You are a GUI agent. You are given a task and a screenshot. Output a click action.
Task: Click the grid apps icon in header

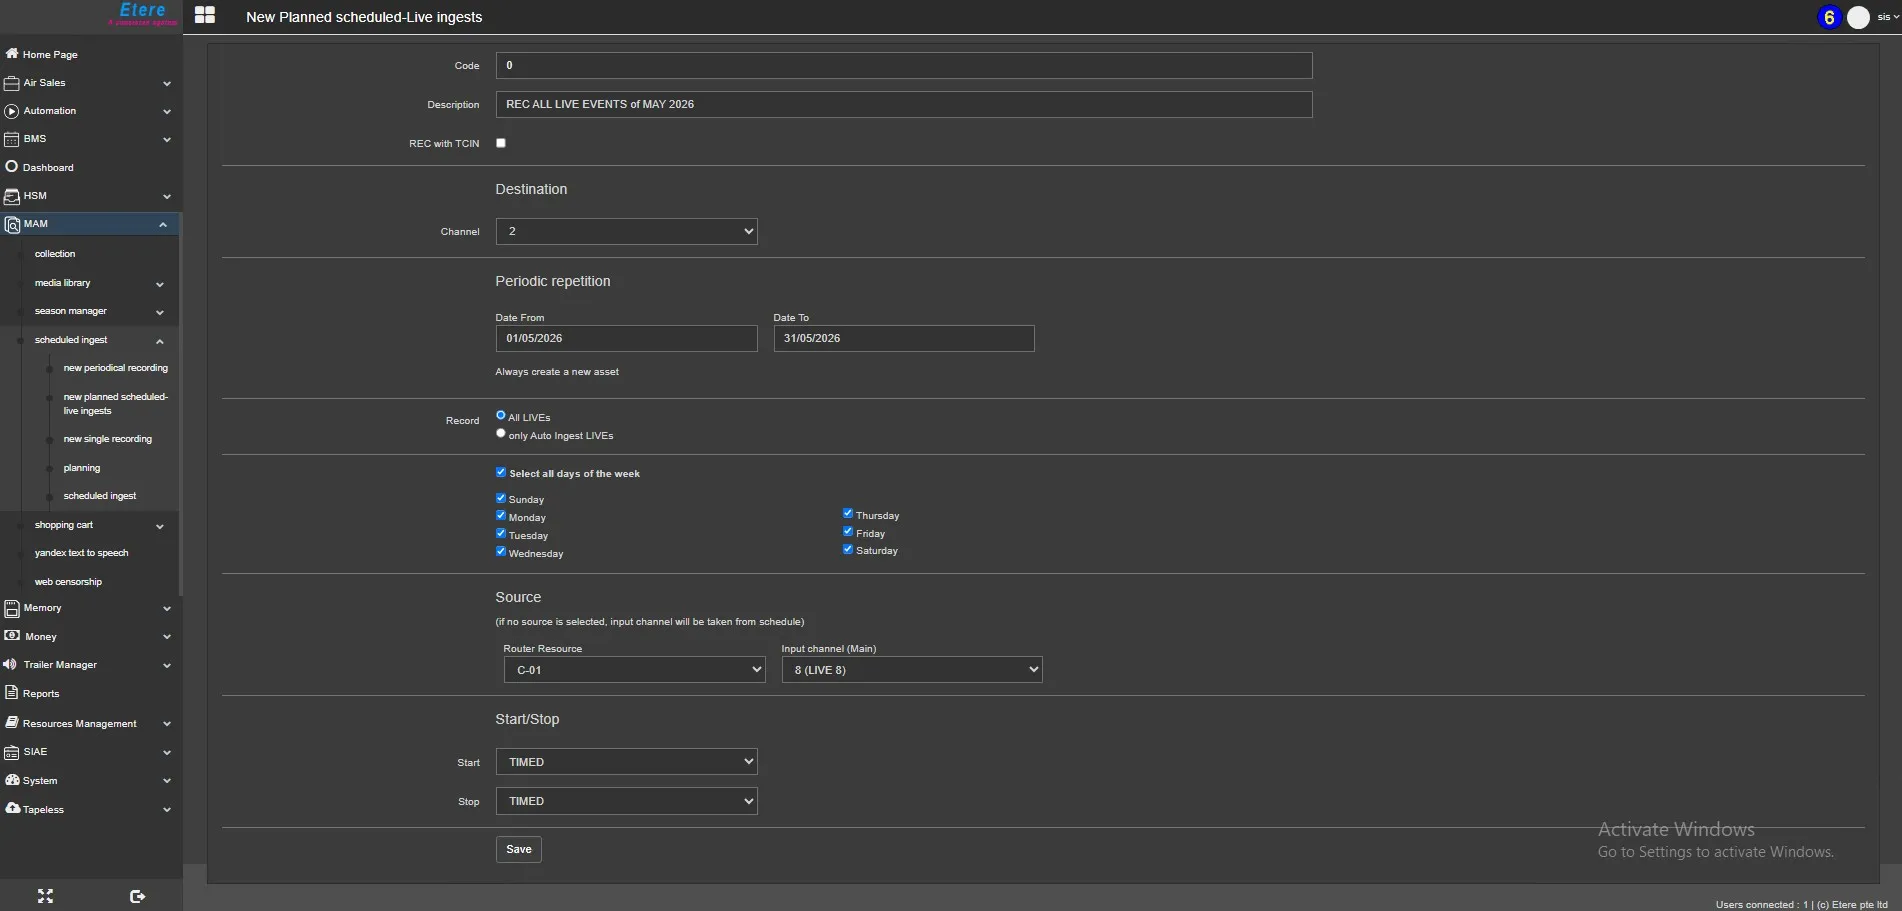pyautogui.click(x=205, y=15)
